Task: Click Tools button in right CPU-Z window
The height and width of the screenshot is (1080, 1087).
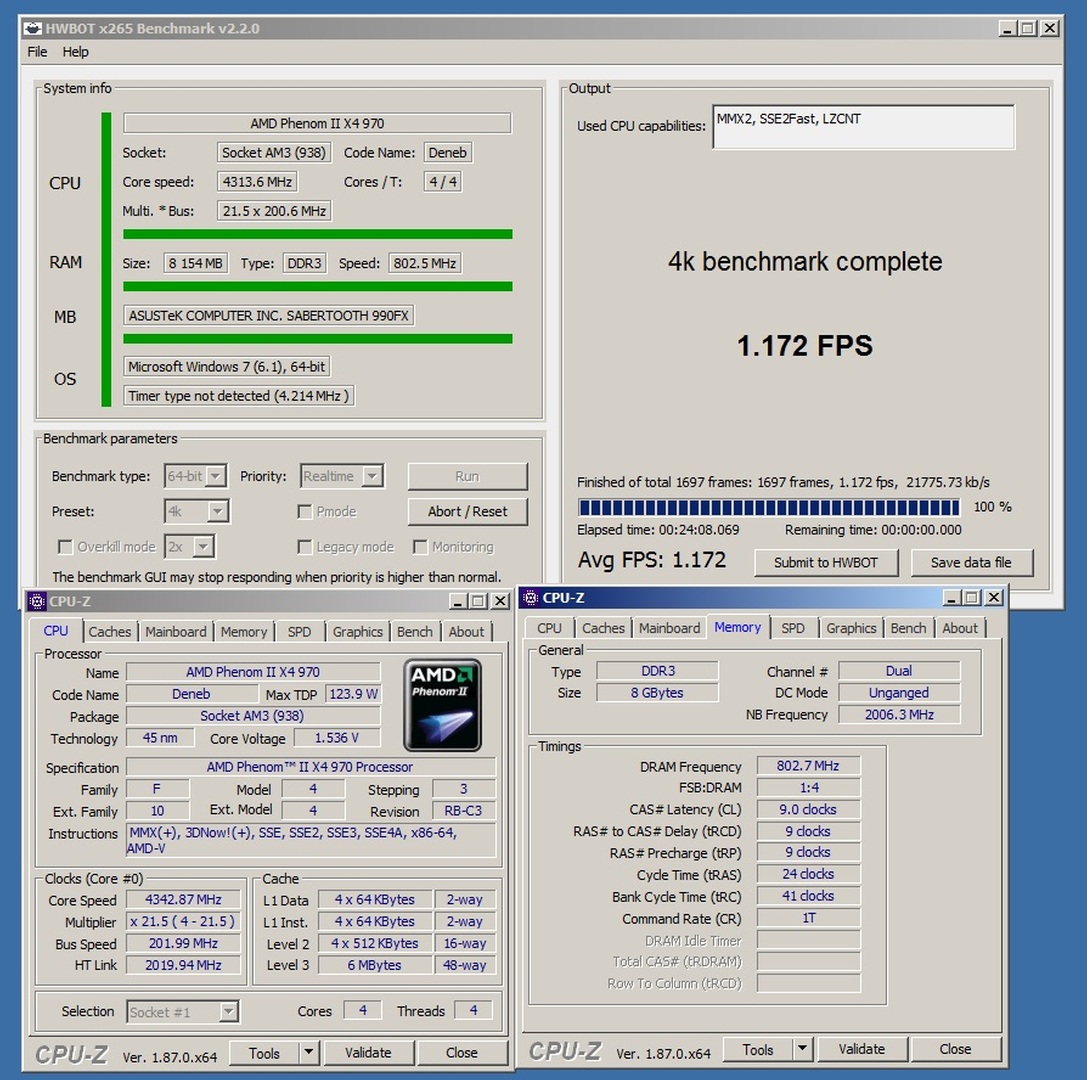Action: (758, 1049)
